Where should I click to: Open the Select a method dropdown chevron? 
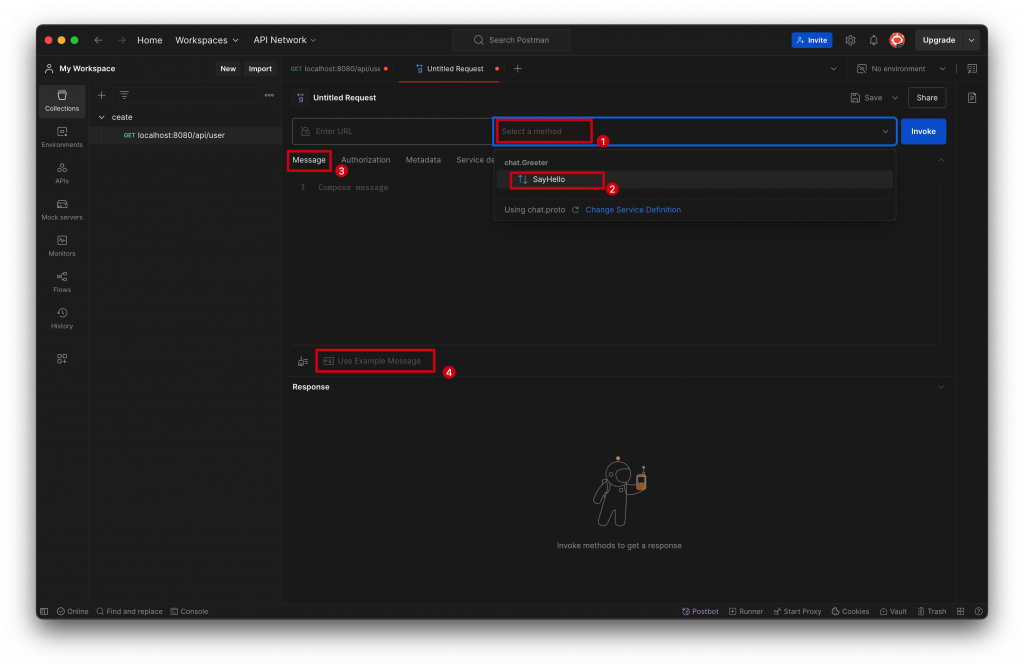(x=885, y=131)
